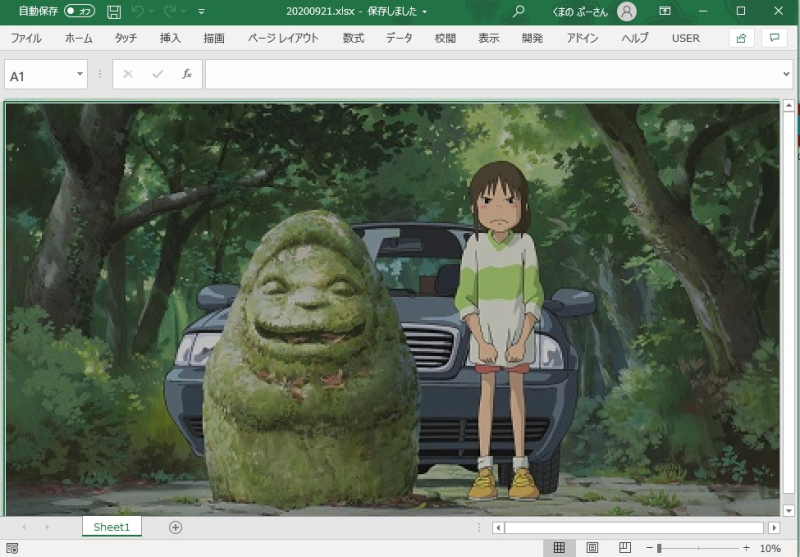Viewport: 800px width, 557px height.
Task: Select the 開発 tab
Action: (532, 38)
